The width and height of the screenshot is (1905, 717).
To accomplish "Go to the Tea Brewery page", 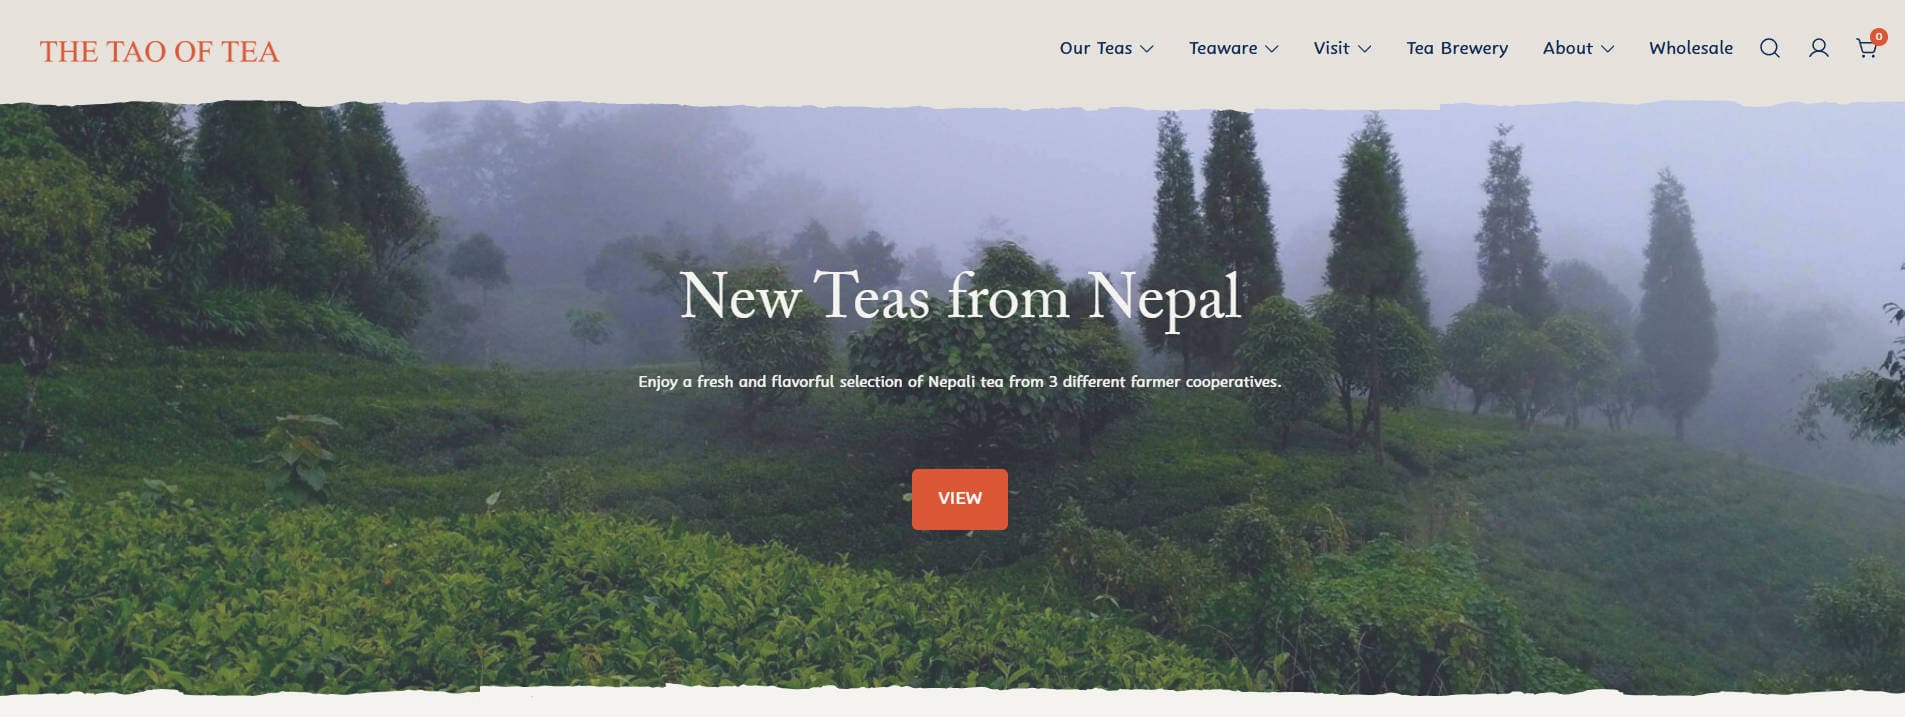I will 1457,48.
